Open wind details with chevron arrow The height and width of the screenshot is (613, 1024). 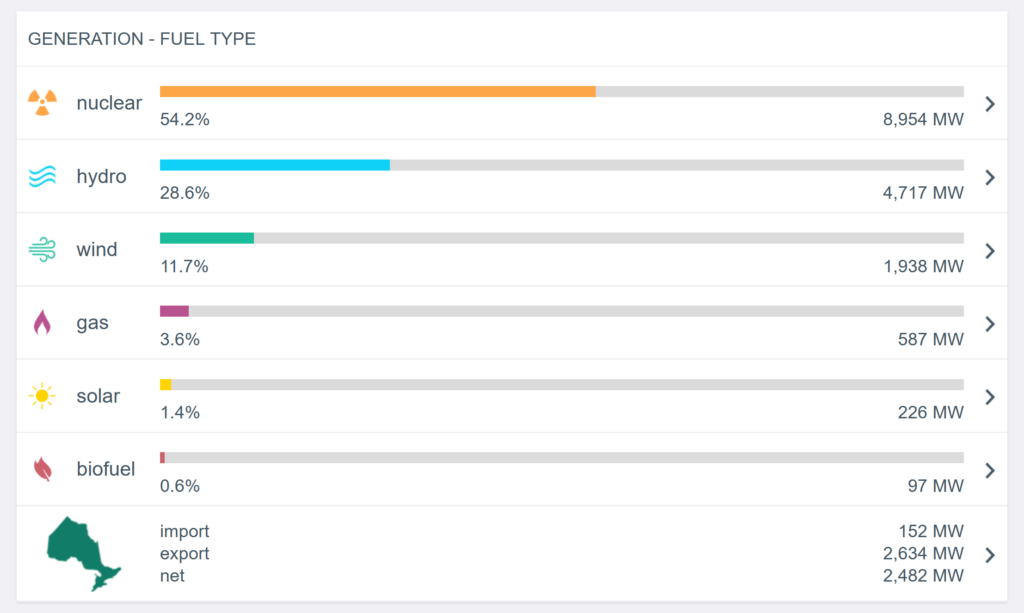[x=990, y=251]
